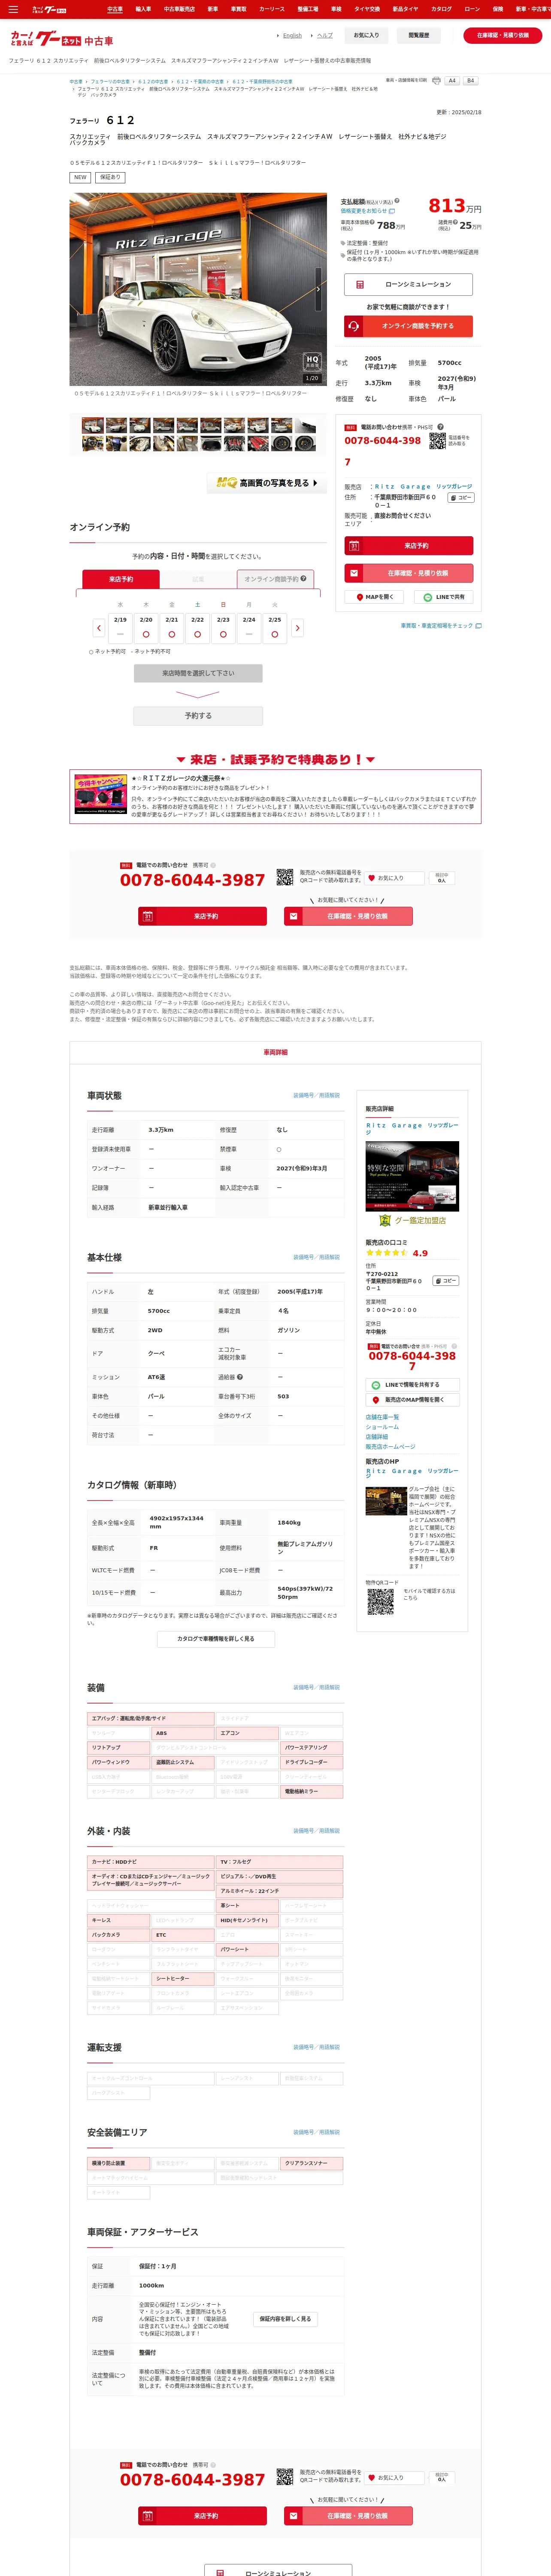Select the 2/25 reservation slot
The width and height of the screenshot is (551, 2576).
(x=275, y=628)
